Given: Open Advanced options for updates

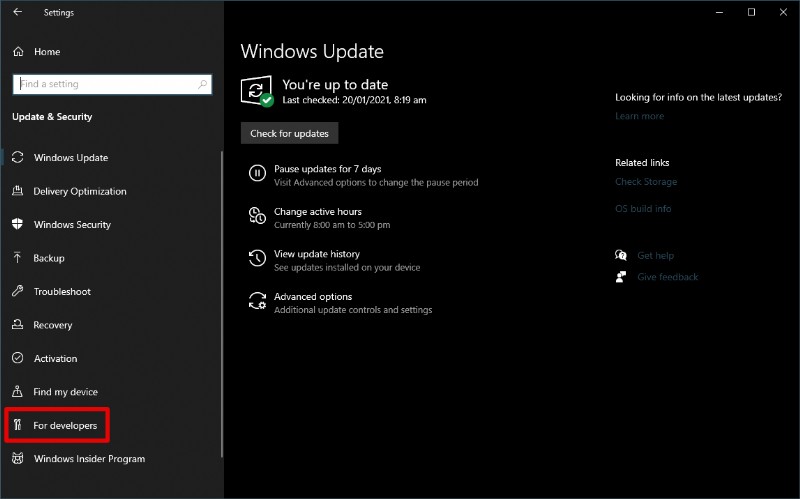Looking at the screenshot, I should coord(313,297).
